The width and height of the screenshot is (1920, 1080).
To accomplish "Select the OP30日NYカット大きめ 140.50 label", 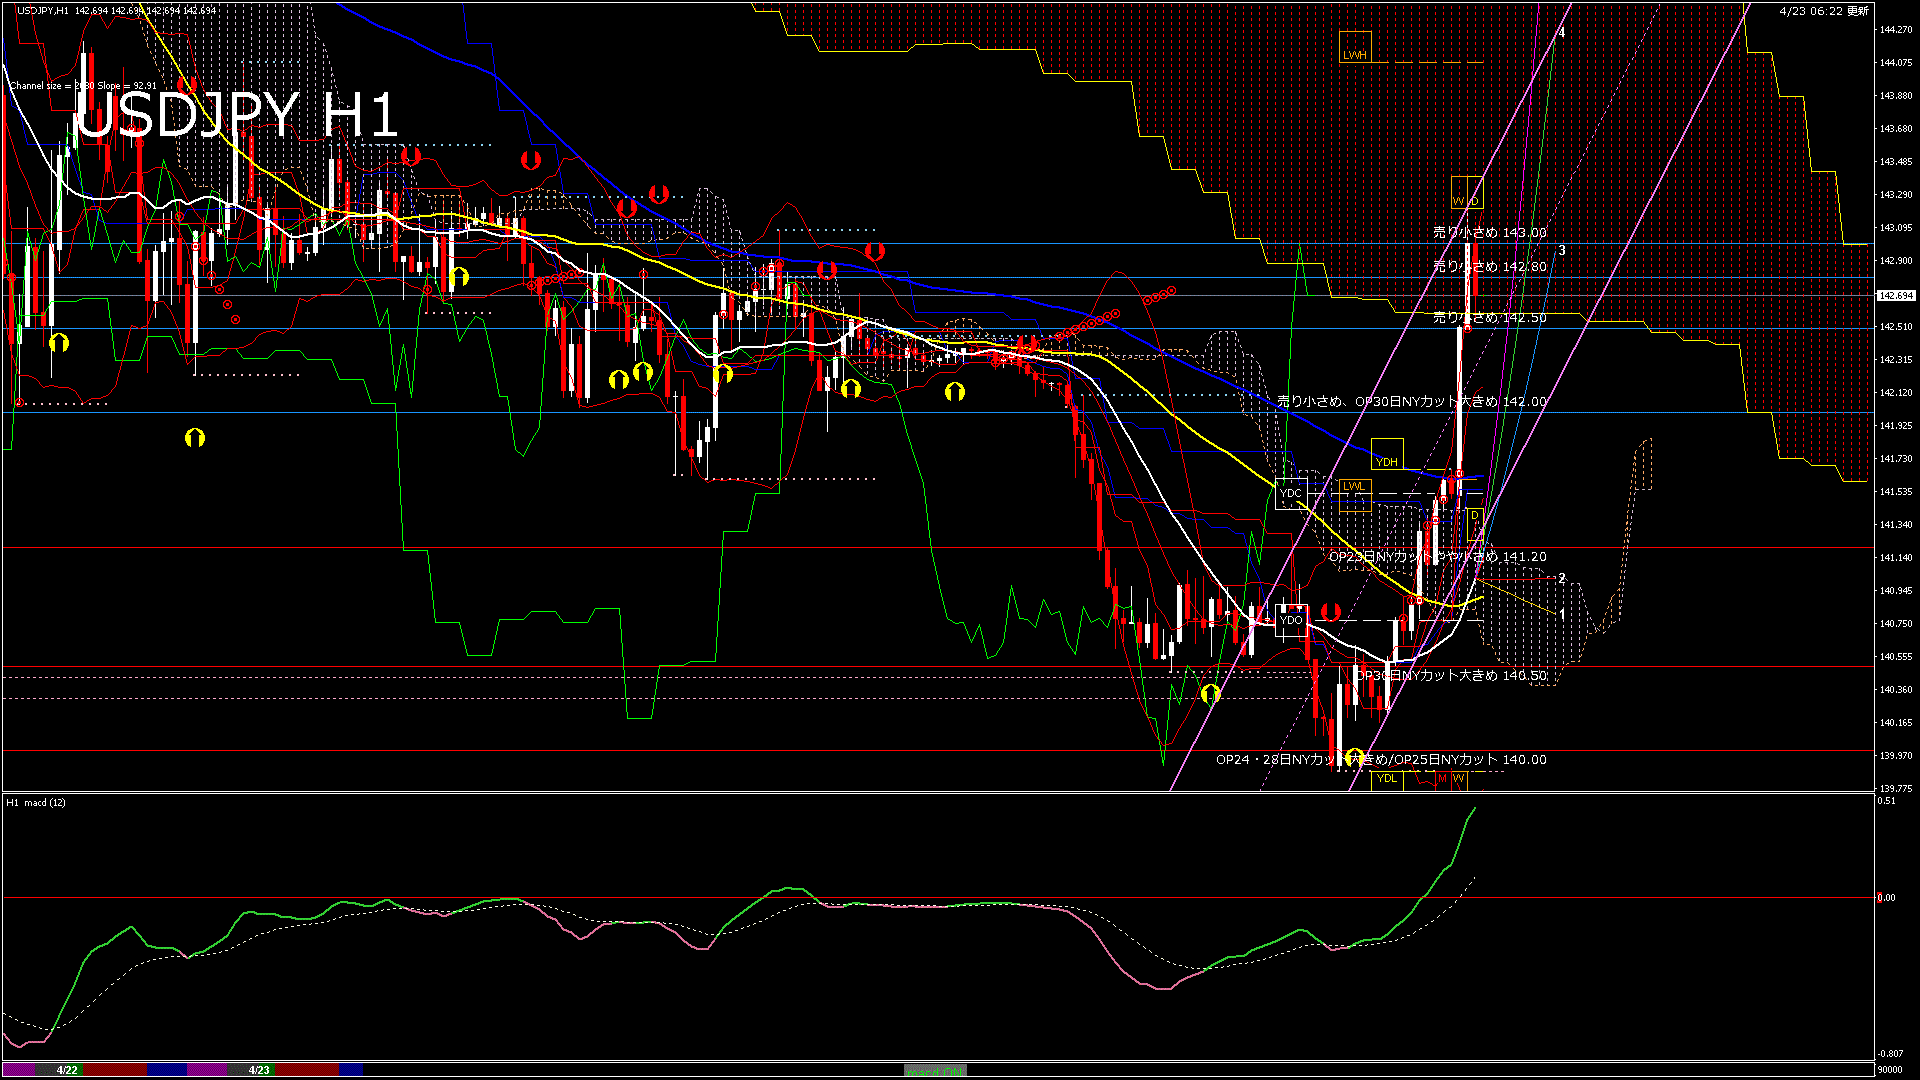I will [1451, 675].
